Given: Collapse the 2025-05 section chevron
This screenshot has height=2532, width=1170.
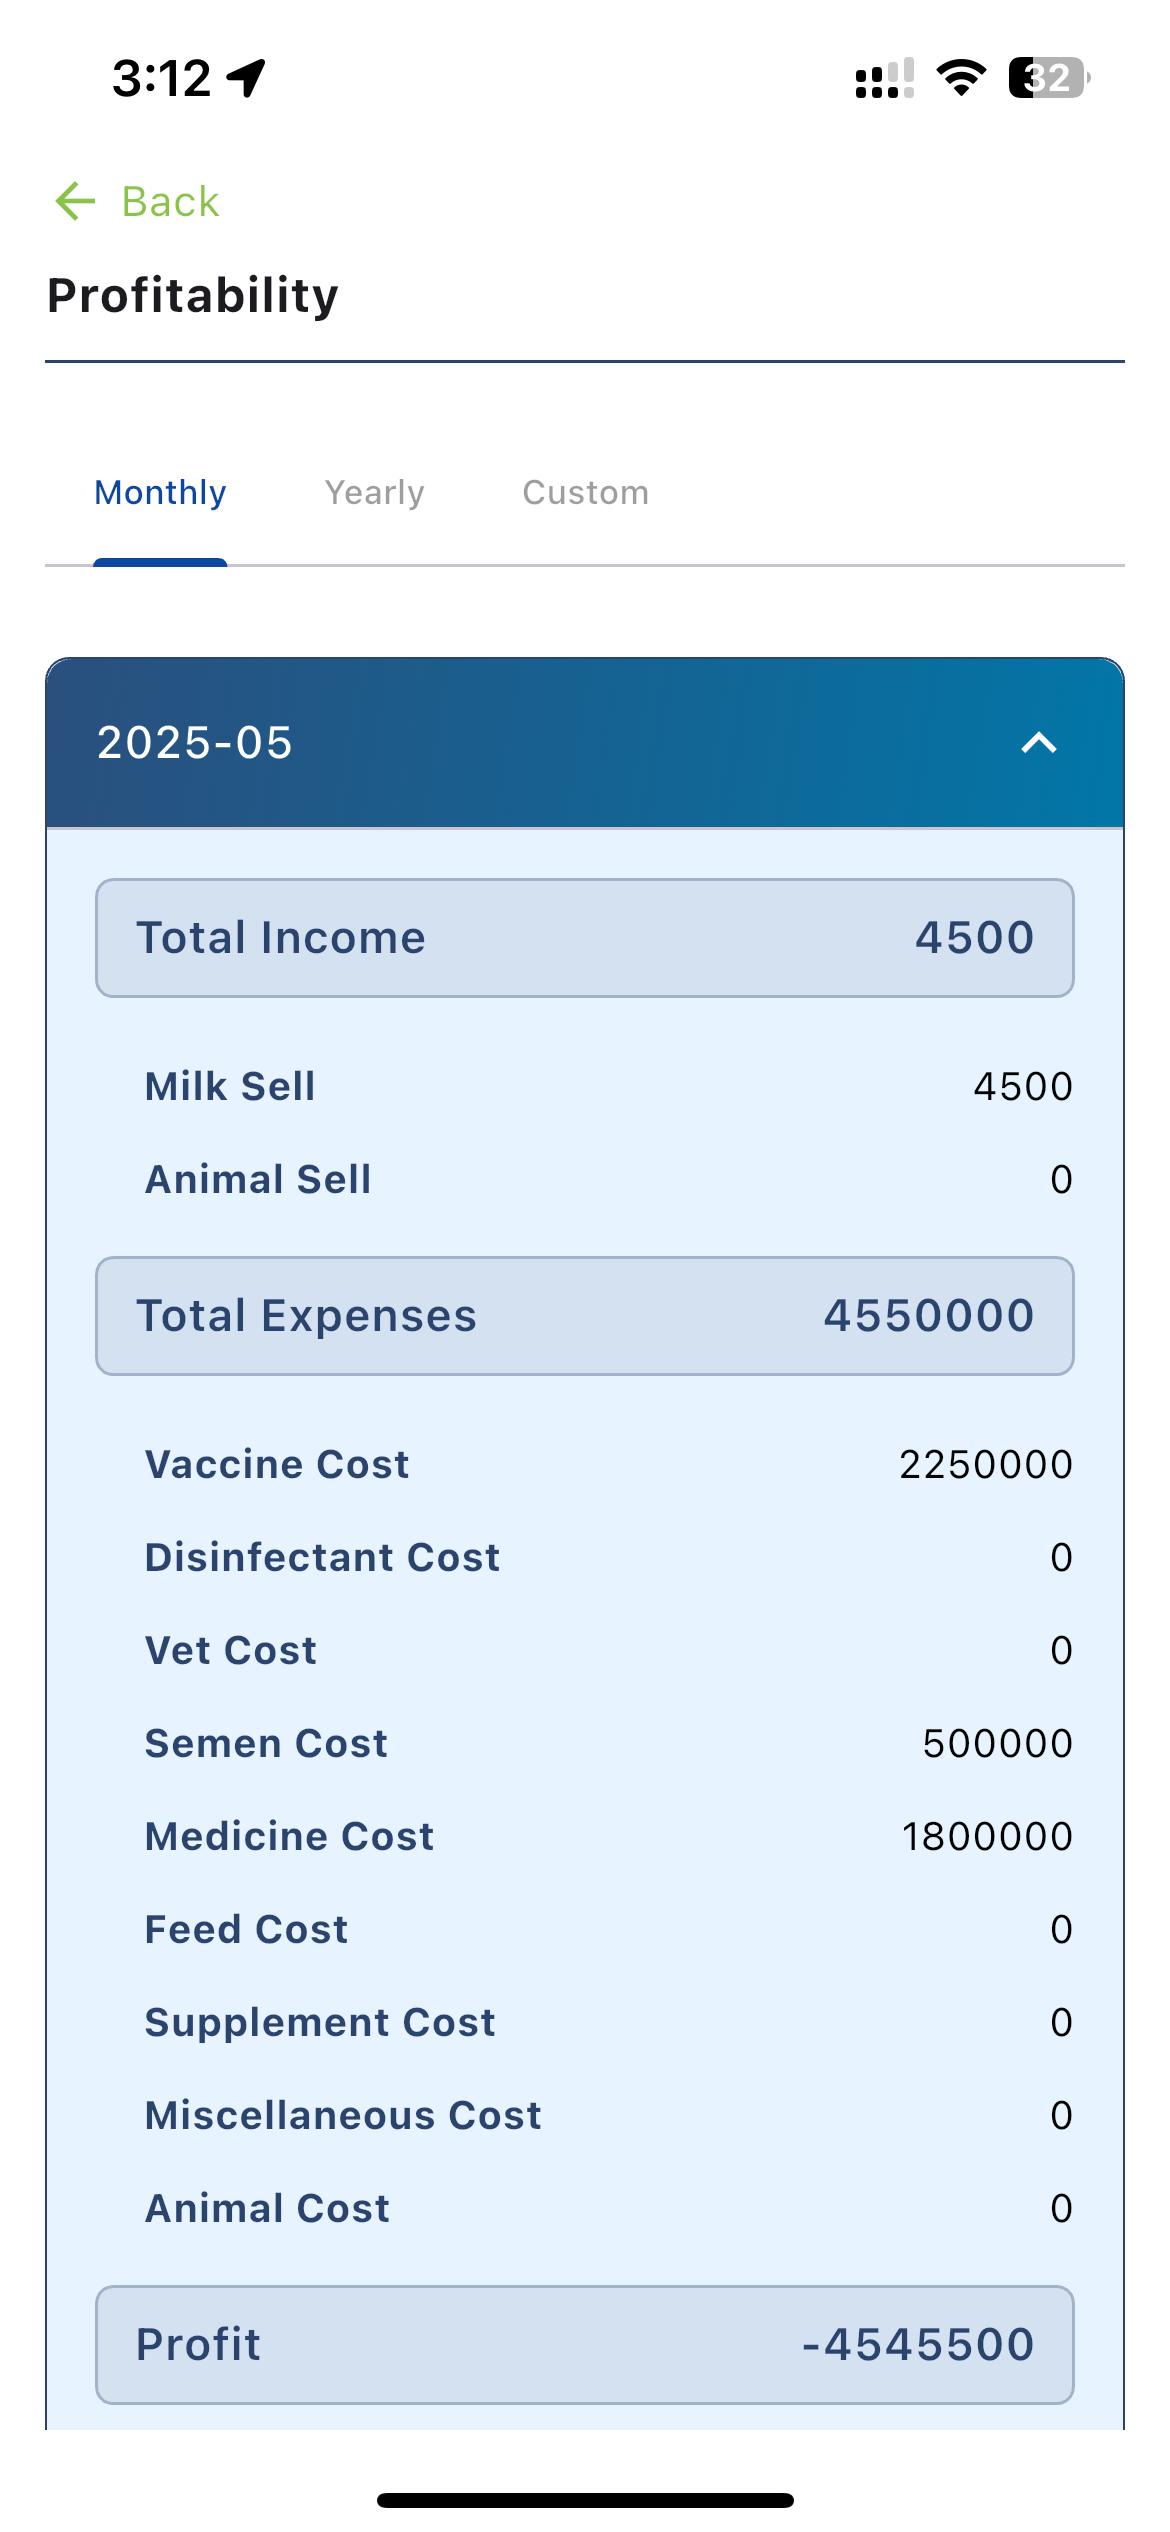Looking at the screenshot, I should click(x=1039, y=743).
